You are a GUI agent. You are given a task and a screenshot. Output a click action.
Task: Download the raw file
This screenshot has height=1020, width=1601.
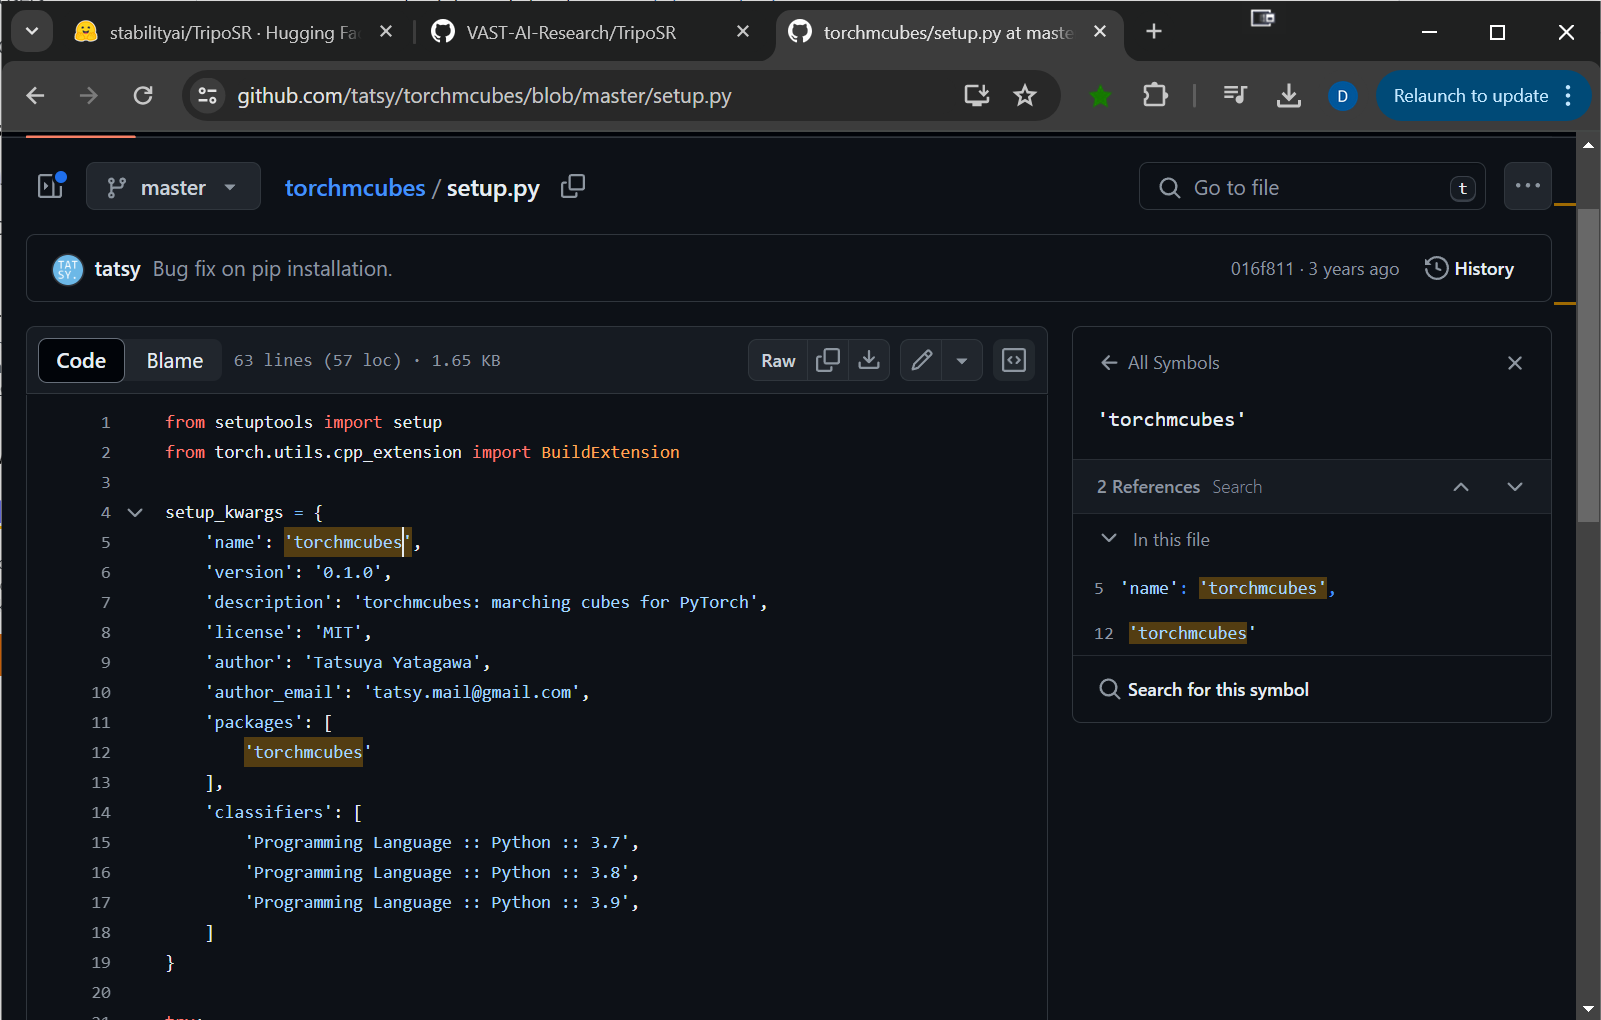coord(869,360)
